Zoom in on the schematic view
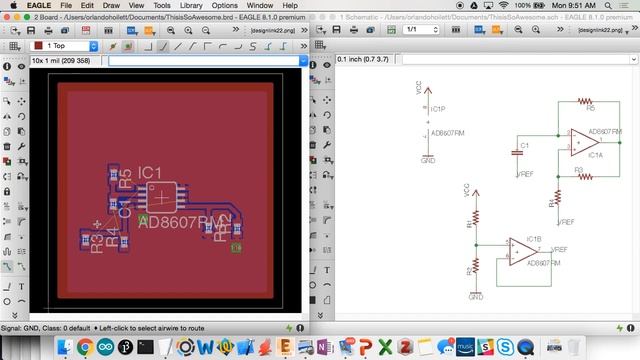This screenshot has height=360, width=640. [x=536, y=29]
